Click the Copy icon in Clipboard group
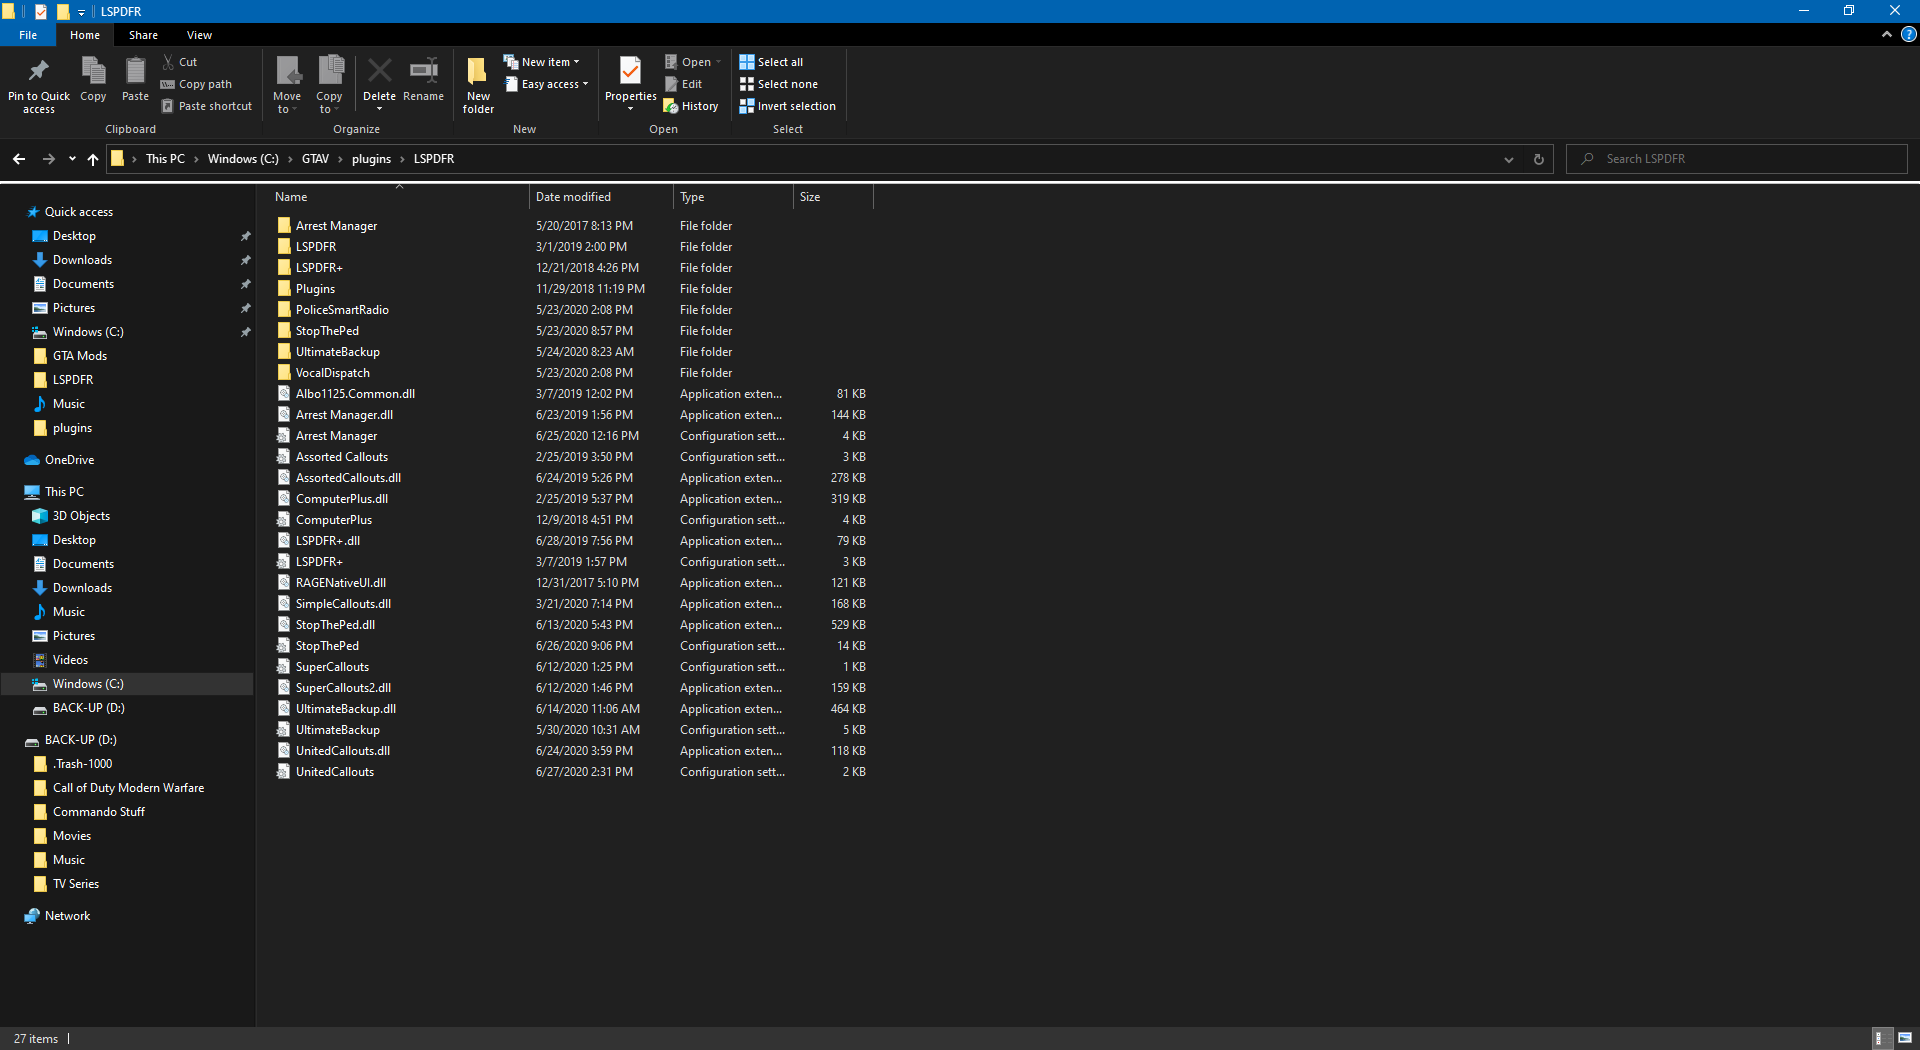Viewport: 1920px width, 1050px height. tap(93, 72)
